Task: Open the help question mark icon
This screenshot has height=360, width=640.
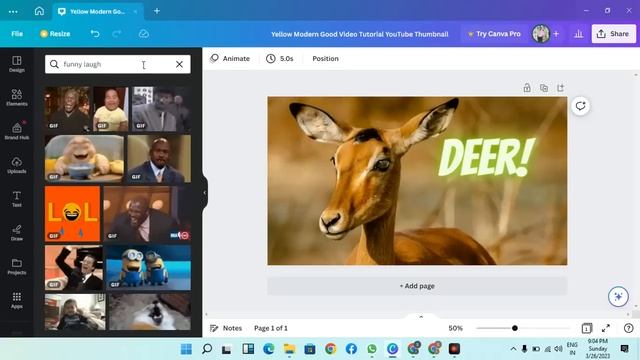Action: click(x=629, y=328)
